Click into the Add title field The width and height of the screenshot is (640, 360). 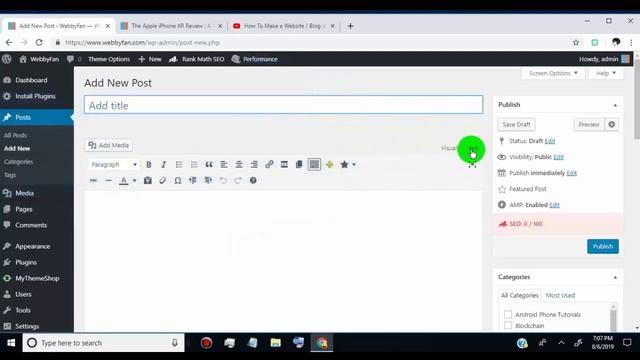(283, 105)
